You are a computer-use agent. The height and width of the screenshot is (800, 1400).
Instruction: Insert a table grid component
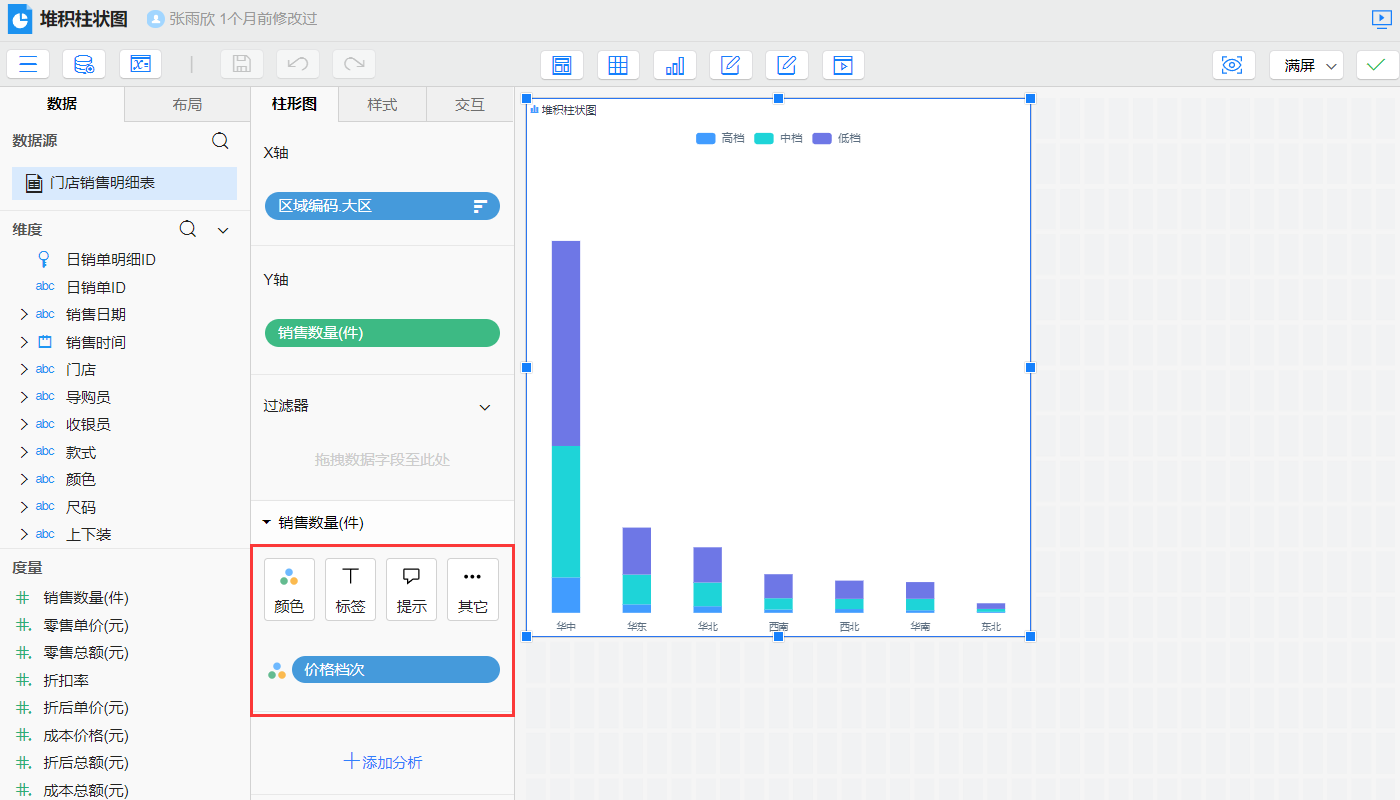coord(618,65)
